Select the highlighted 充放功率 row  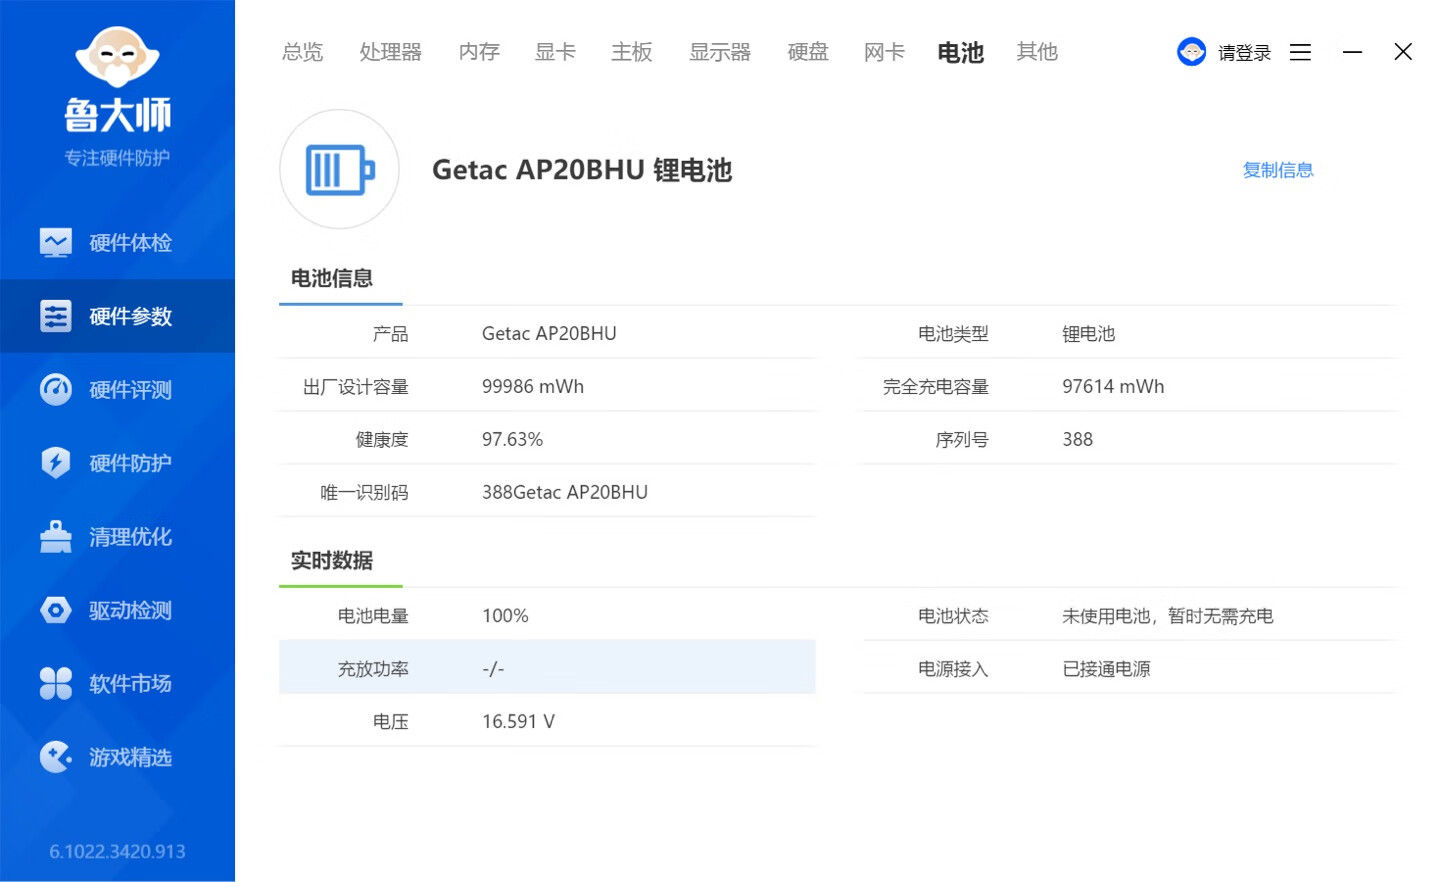click(x=547, y=668)
